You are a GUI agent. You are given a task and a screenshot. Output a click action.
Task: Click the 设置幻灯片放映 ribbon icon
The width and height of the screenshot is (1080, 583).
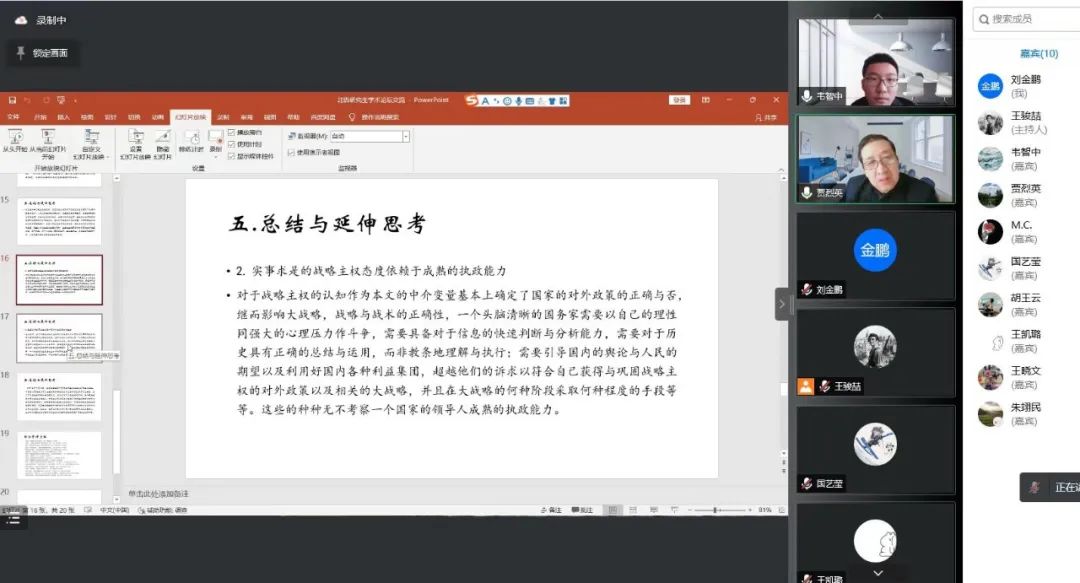[x=136, y=137]
